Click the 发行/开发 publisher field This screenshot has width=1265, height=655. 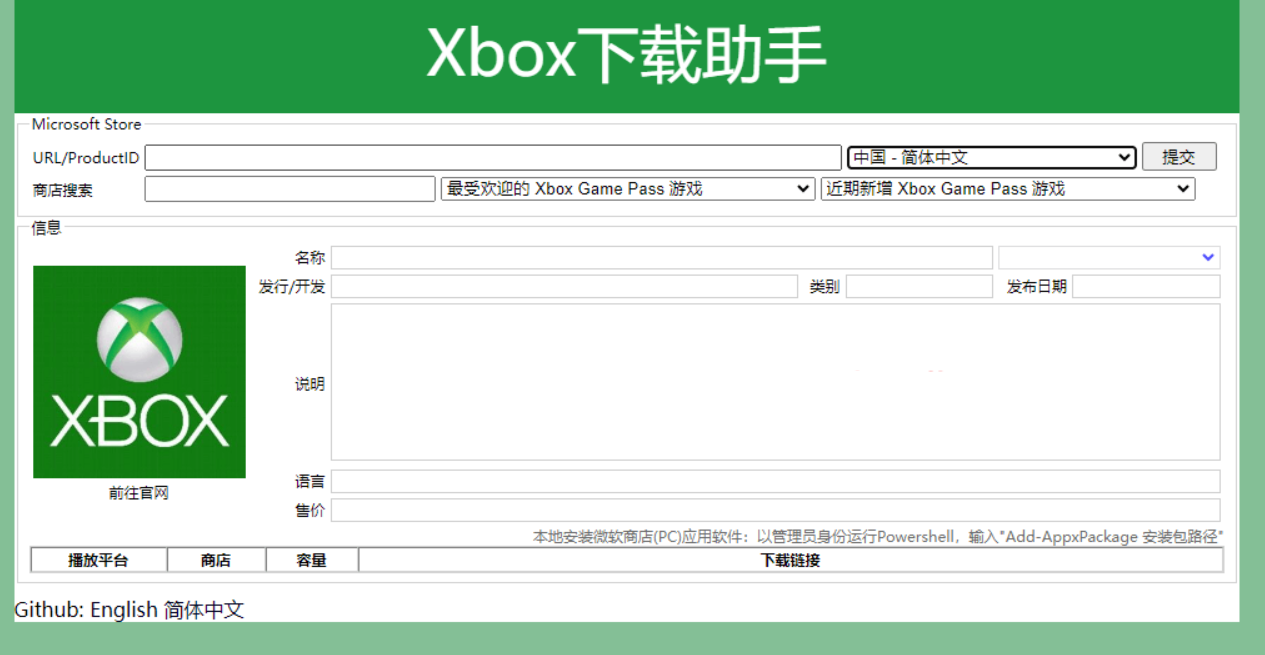coord(564,287)
